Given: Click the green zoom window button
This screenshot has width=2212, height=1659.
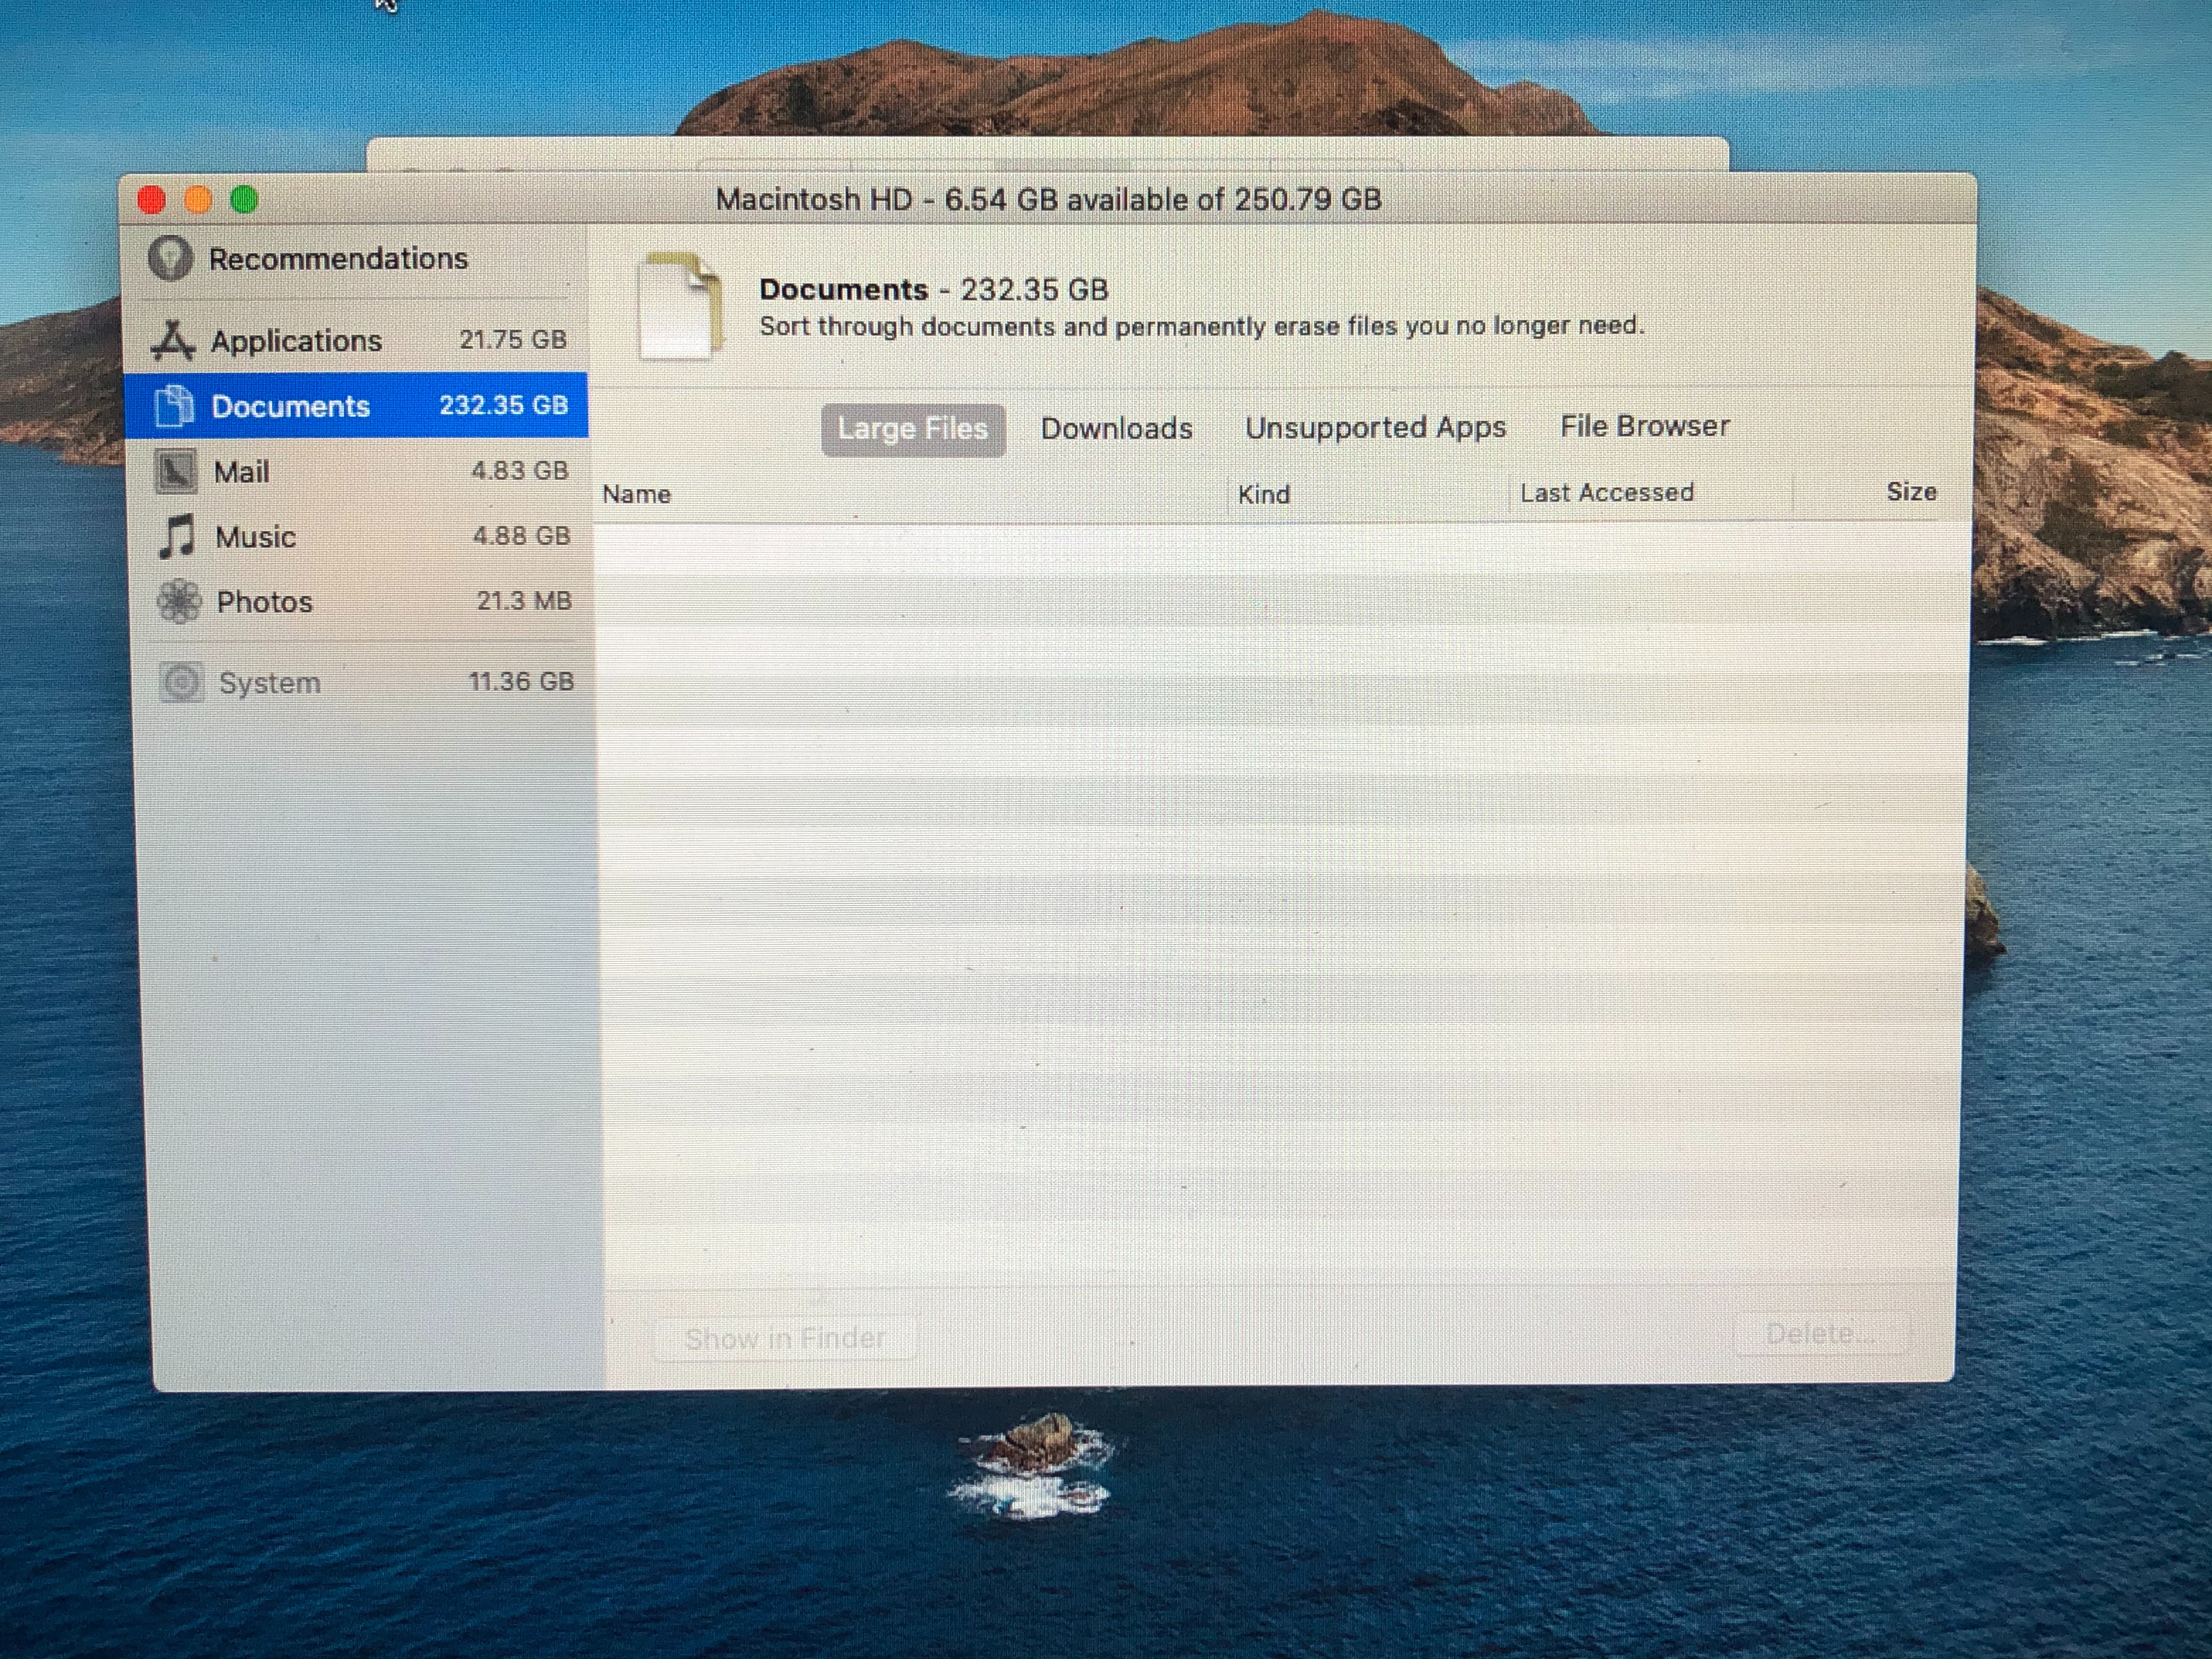Looking at the screenshot, I should pyautogui.click(x=244, y=200).
